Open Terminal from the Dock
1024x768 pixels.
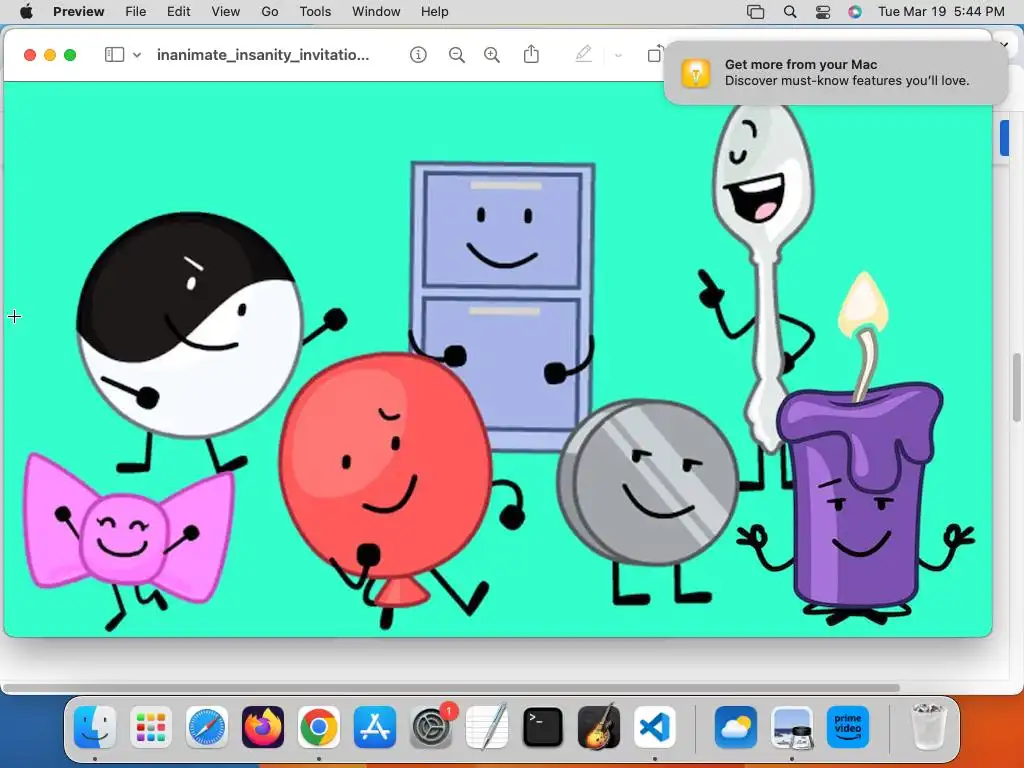coord(543,727)
